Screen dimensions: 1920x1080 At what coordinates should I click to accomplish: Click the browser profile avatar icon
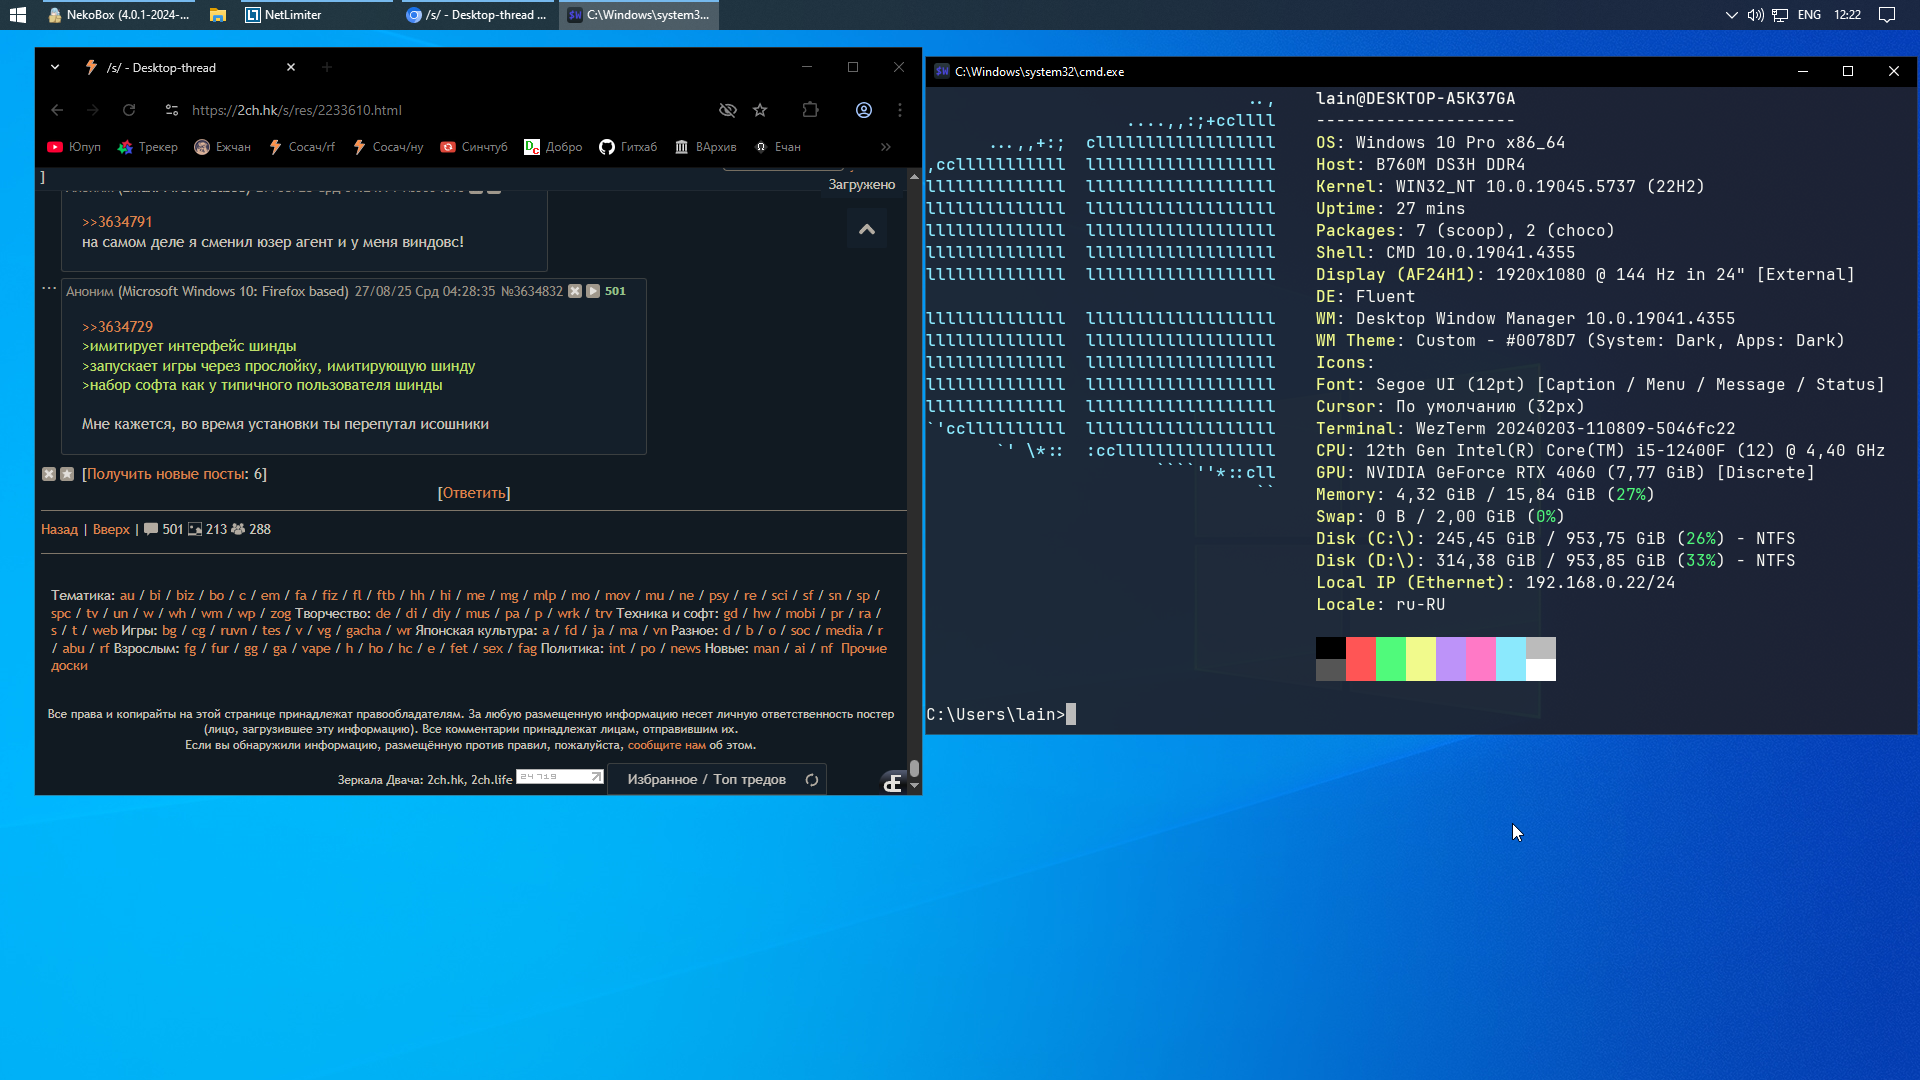coord(864,110)
